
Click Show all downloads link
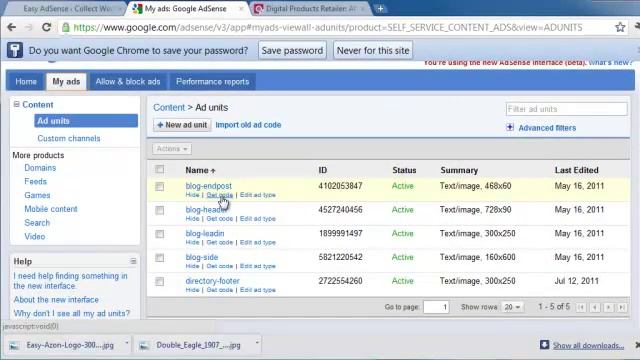588,346
